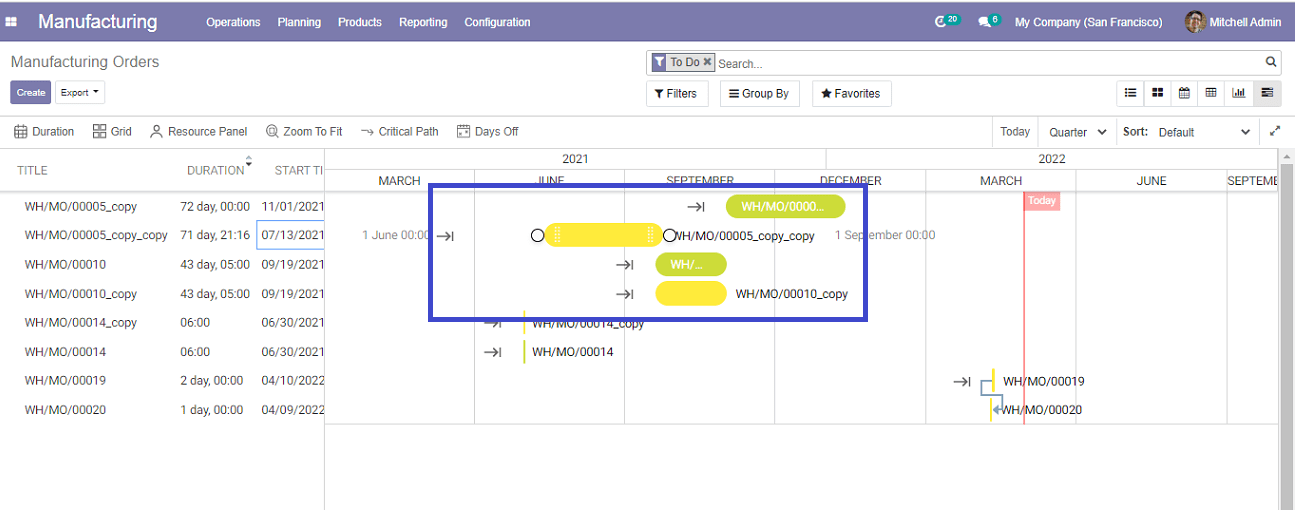Click the search magnifier icon
The height and width of the screenshot is (510, 1295).
point(1271,62)
